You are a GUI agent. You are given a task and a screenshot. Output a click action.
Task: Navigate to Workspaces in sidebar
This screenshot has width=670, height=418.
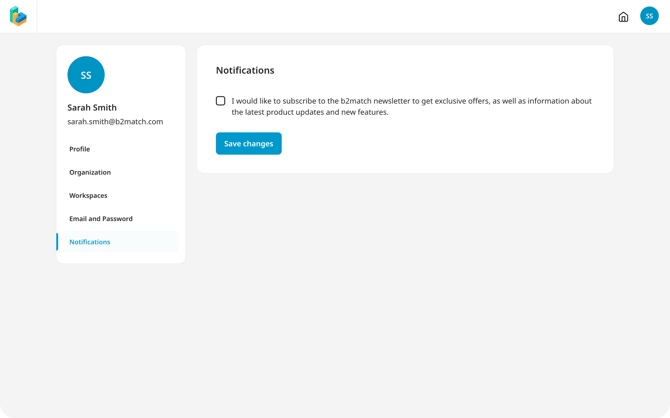(x=88, y=196)
